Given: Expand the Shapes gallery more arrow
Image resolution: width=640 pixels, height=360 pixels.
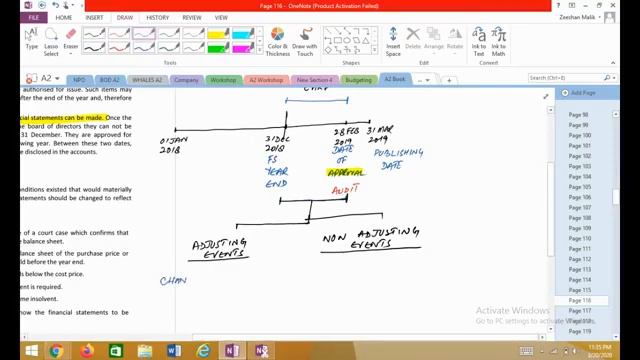Looking at the screenshot, I should [x=374, y=50].
